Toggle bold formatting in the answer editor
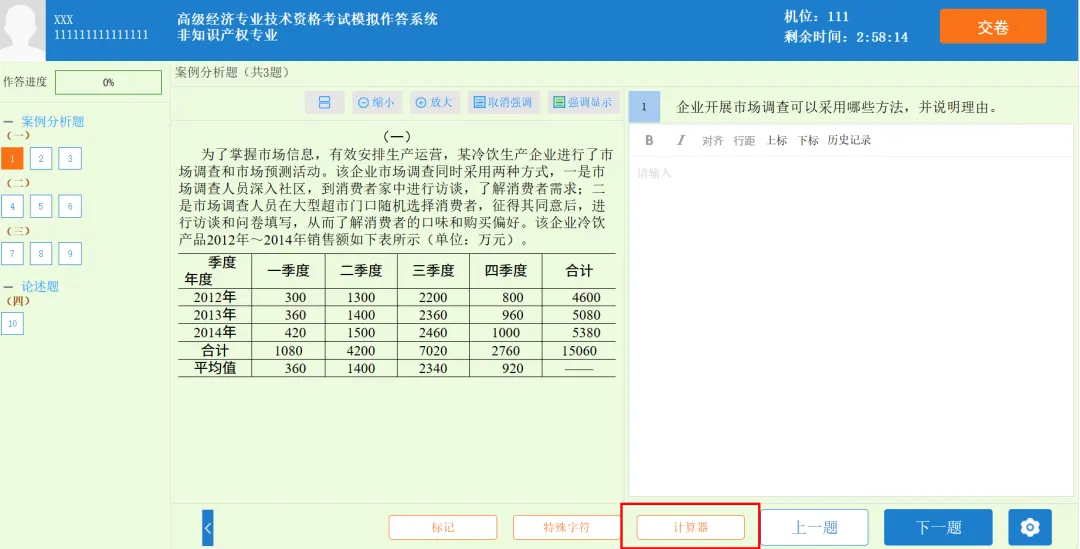This screenshot has width=1080, height=549. click(x=649, y=141)
